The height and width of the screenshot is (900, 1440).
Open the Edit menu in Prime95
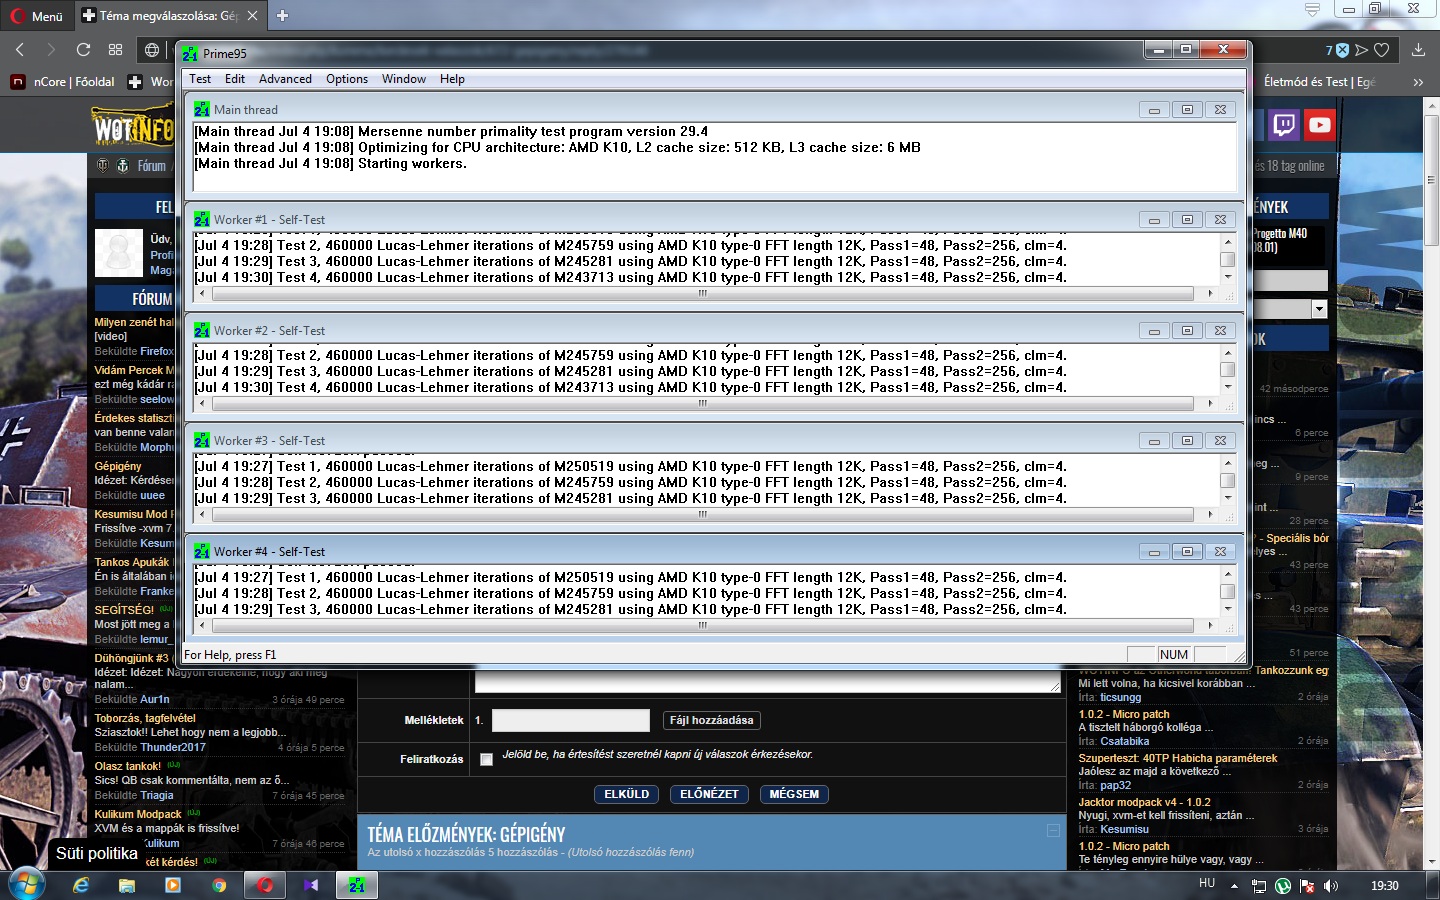coord(235,79)
